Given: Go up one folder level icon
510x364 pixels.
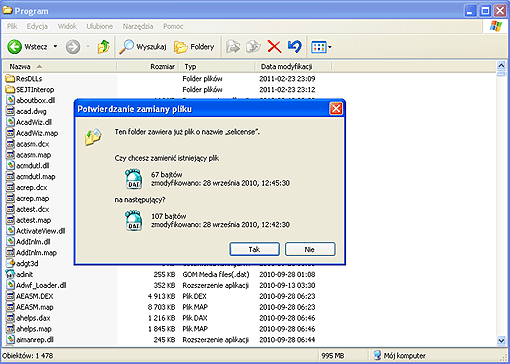Looking at the screenshot, I should click(104, 47).
